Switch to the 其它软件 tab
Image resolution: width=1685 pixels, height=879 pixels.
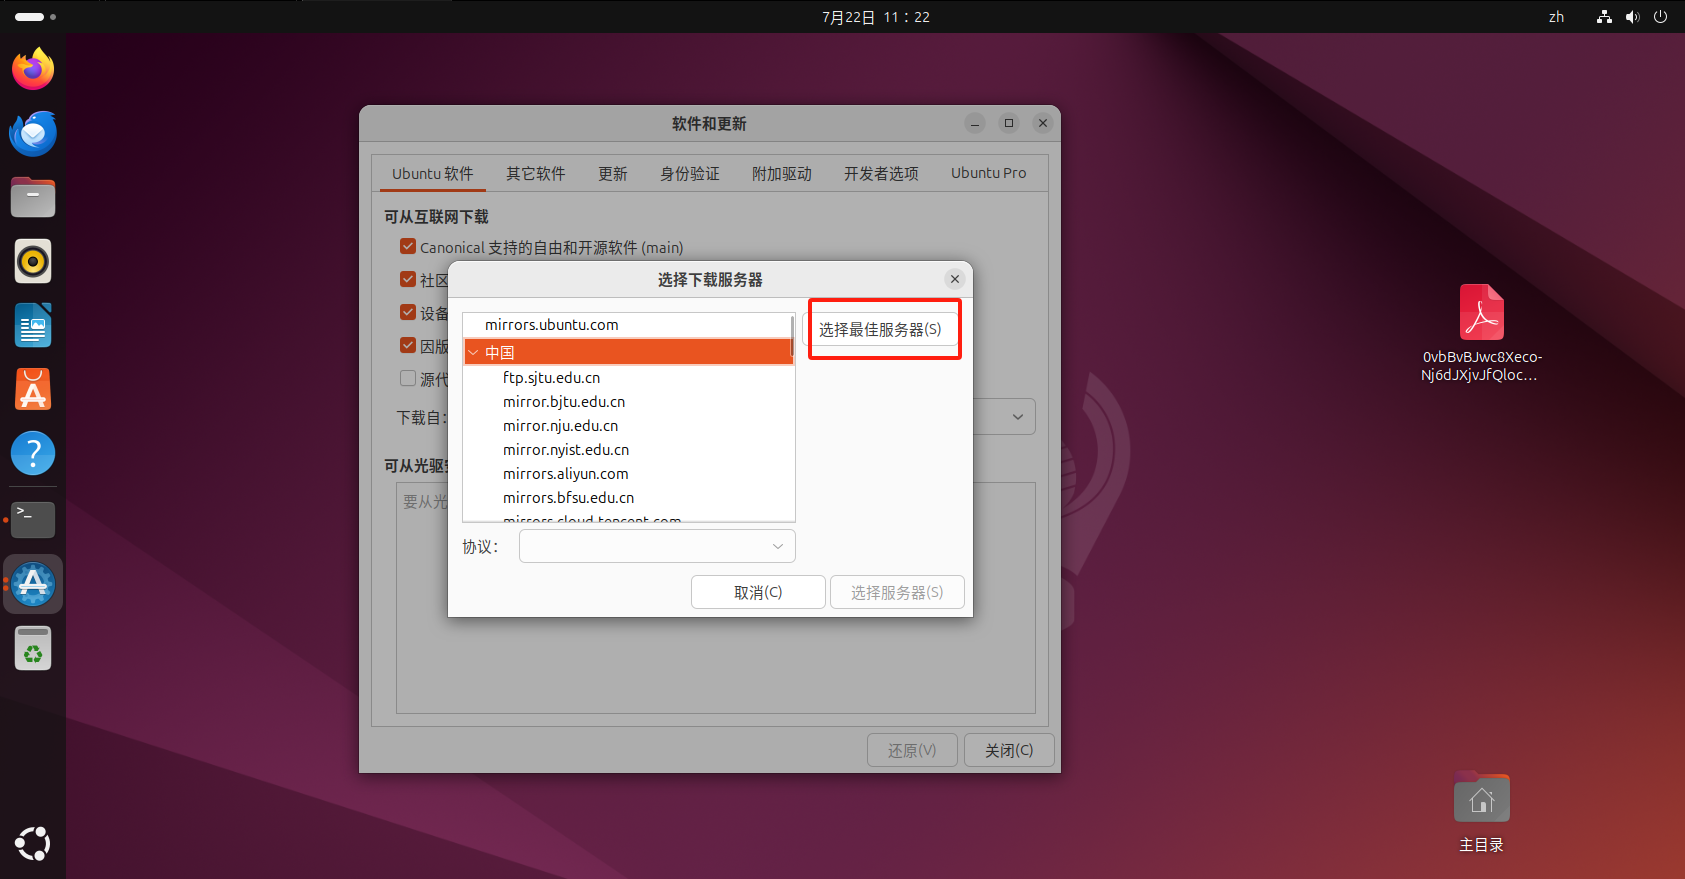535,173
